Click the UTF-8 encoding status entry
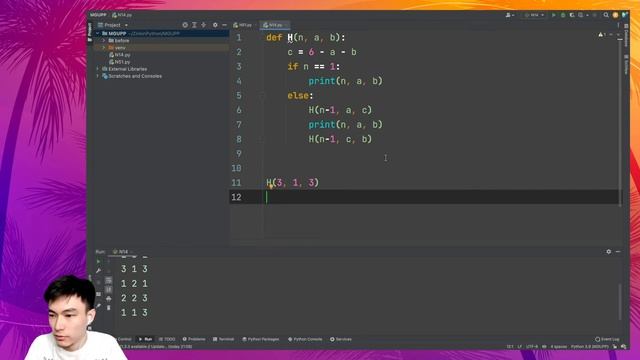Image resolution: width=640 pixels, height=360 pixels. [x=532, y=347]
